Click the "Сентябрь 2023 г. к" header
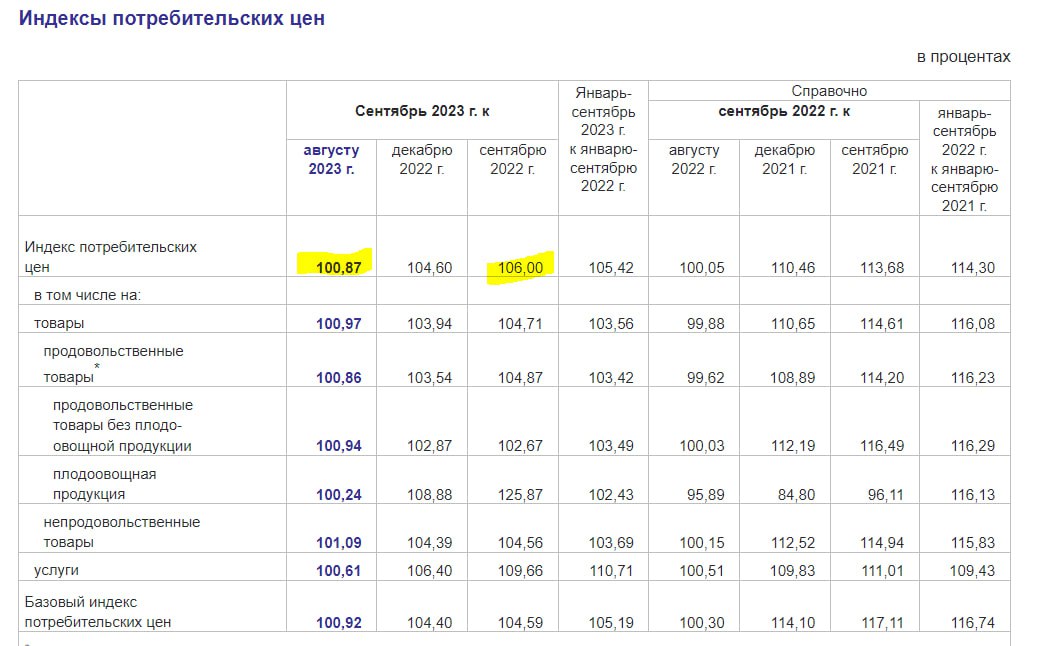The image size is (1040, 646). 422,111
